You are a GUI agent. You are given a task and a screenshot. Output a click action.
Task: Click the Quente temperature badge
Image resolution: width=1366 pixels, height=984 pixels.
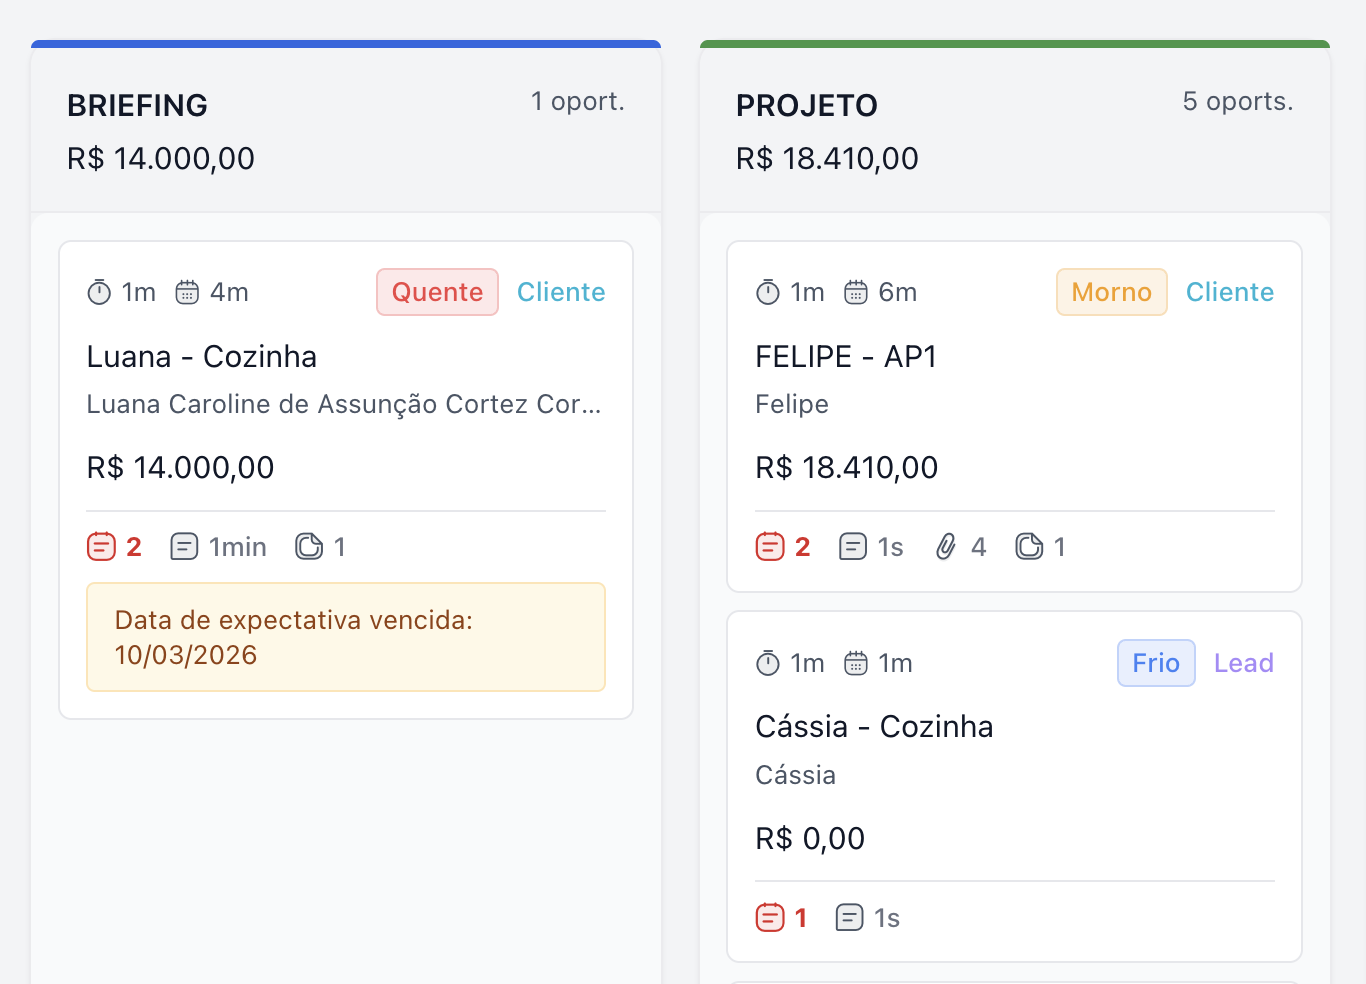click(x=437, y=292)
